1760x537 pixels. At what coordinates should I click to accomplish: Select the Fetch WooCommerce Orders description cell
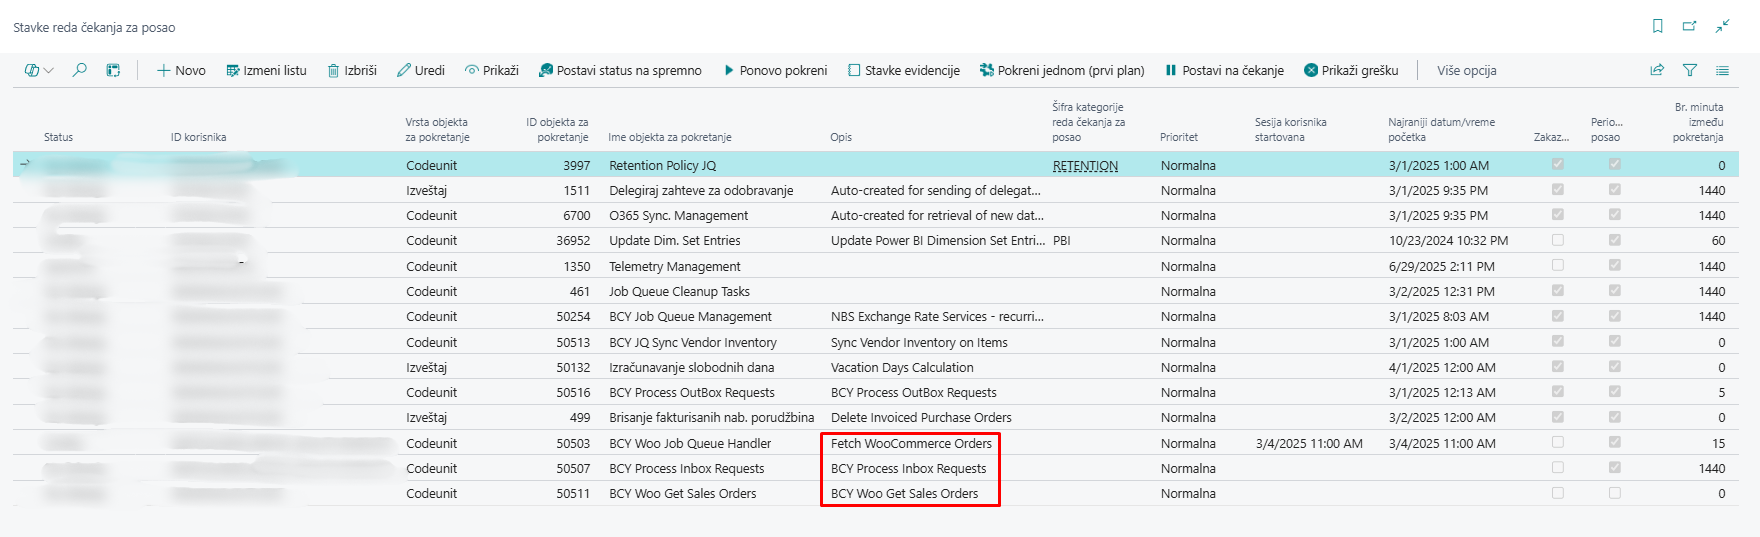coord(910,443)
